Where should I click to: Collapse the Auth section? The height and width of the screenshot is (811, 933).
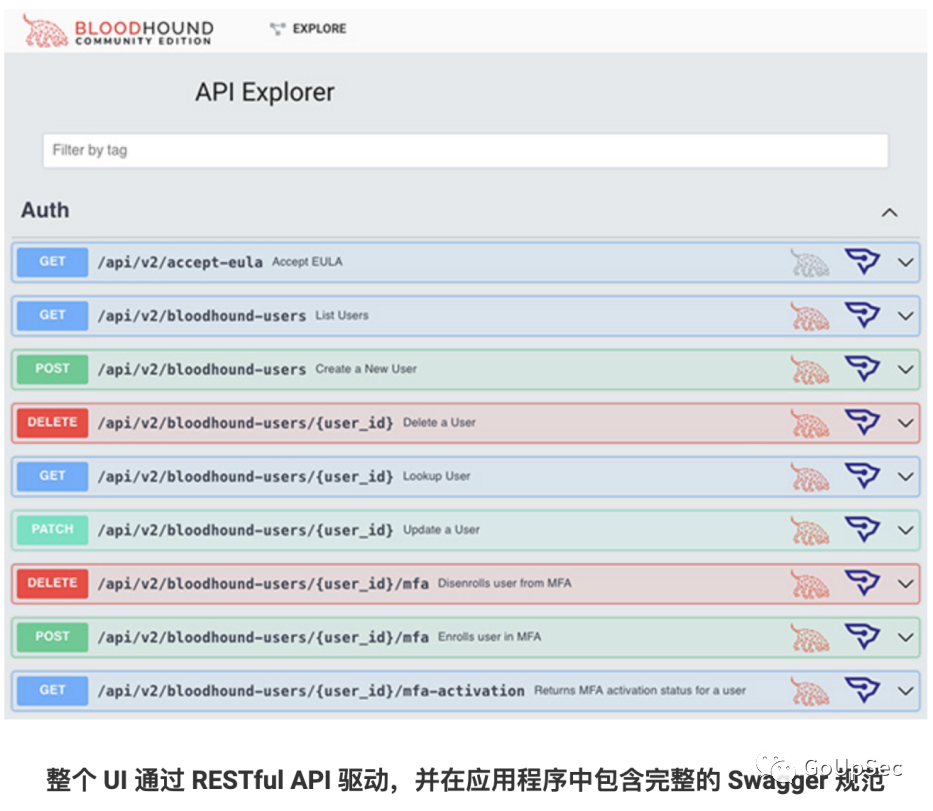tap(890, 212)
